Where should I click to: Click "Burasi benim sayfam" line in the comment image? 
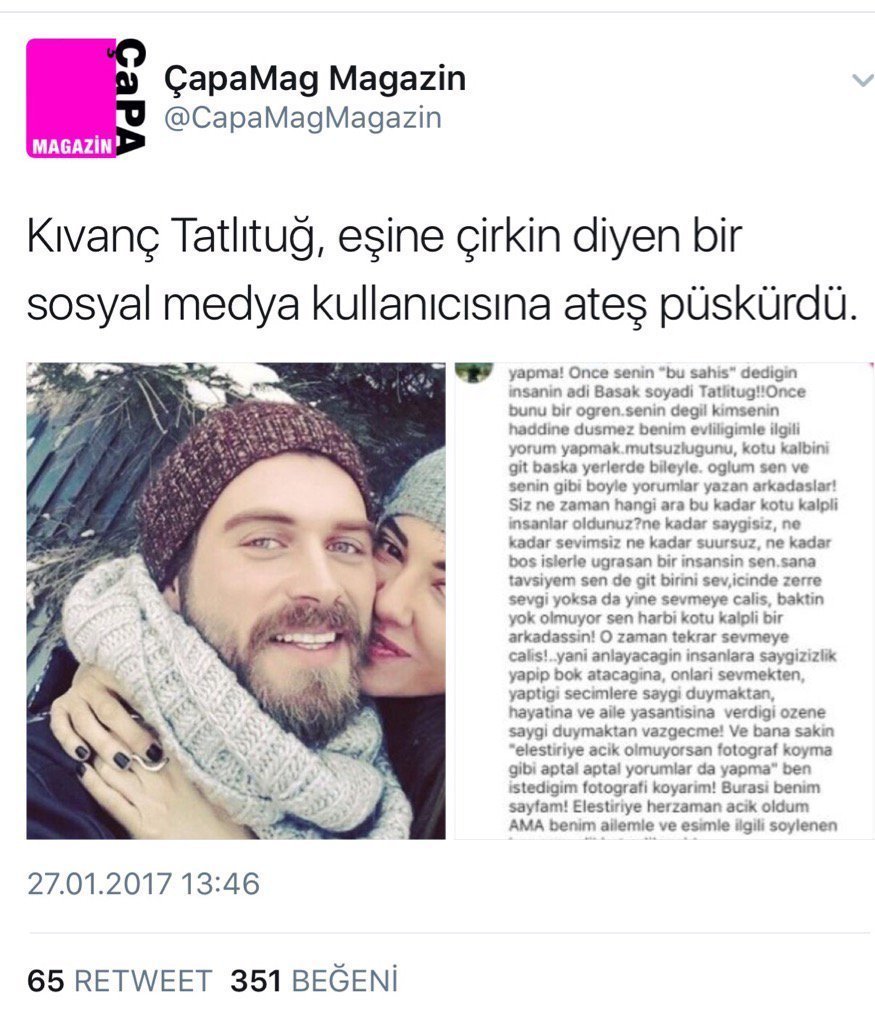[664, 797]
